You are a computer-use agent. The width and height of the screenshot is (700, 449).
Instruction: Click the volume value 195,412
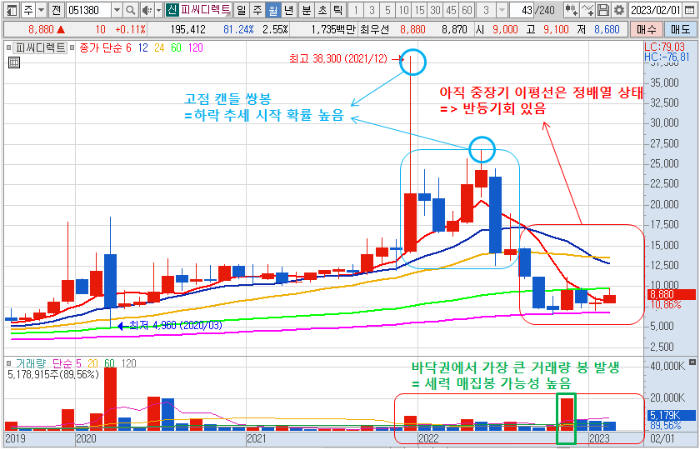click(188, 29)
